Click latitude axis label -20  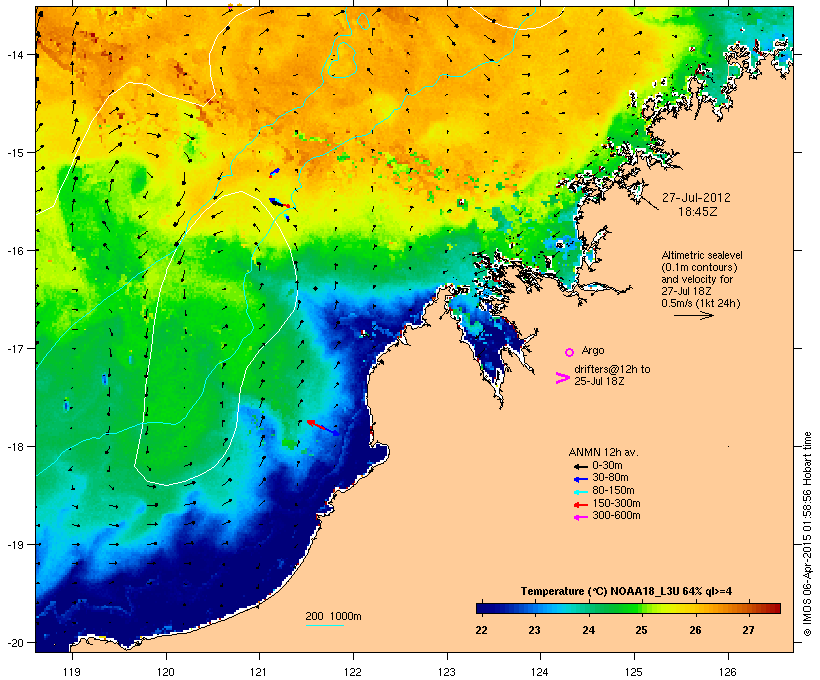coord(15,642)
